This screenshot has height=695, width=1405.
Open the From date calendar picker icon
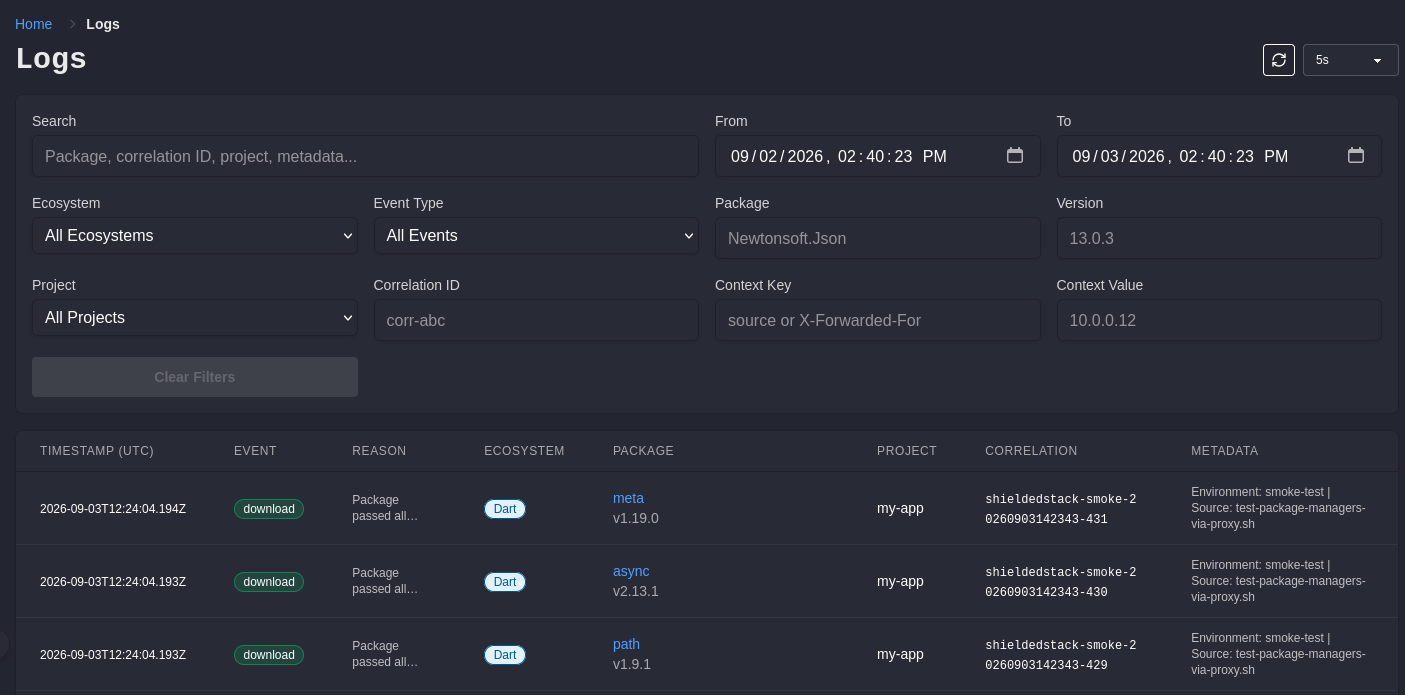point(1015,155)
